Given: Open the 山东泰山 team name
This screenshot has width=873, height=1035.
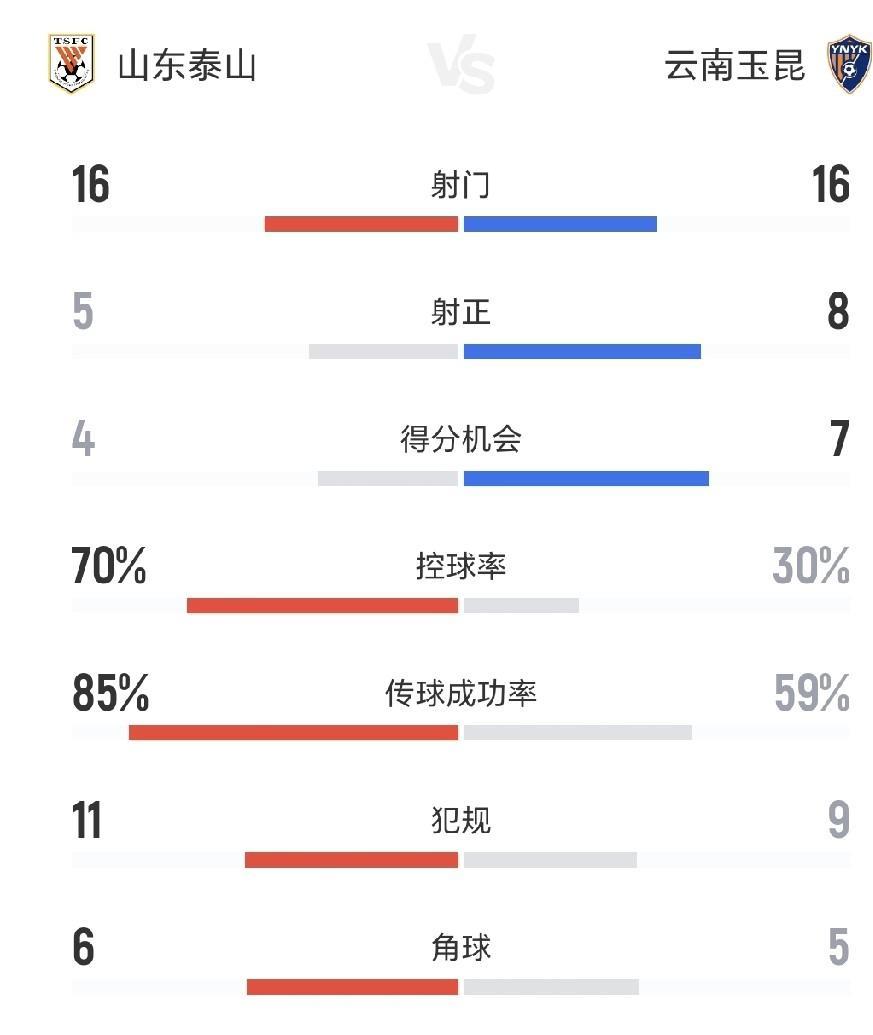Looking at the screenshot, I should pyautogui.click(x=187, y=66).
